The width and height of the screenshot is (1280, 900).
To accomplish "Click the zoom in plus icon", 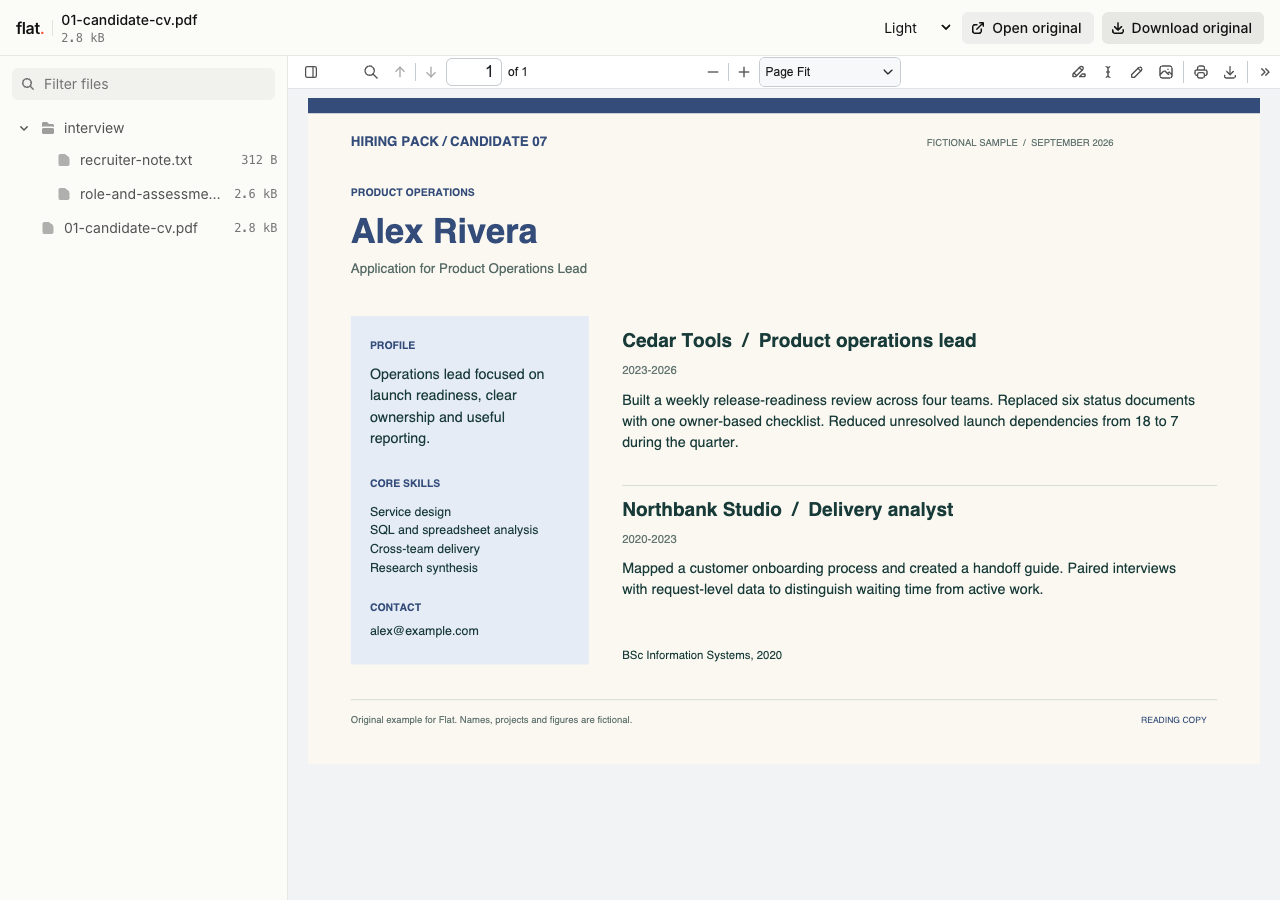I will 744,72.
